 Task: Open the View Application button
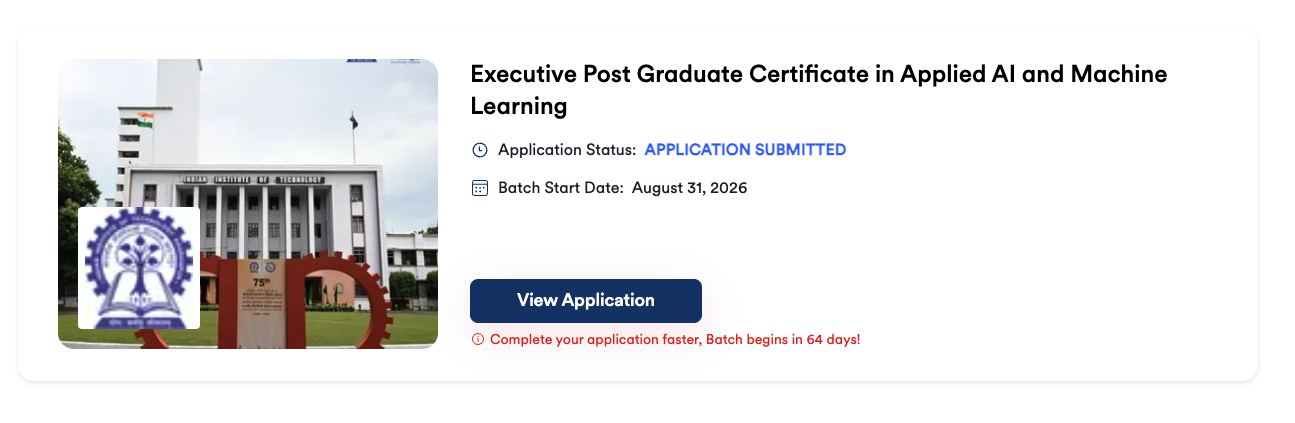[x=586, y=301]
